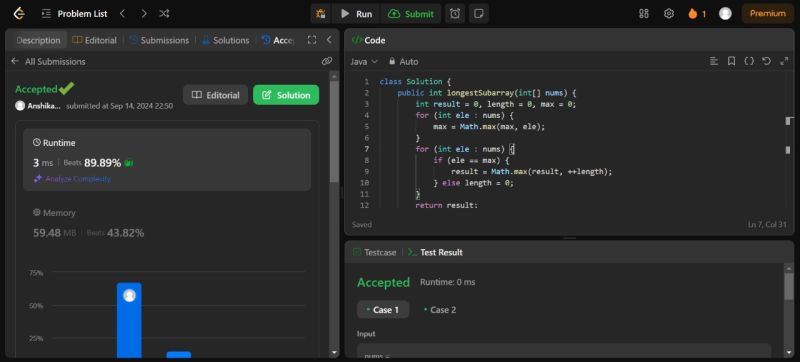800x362 pixels.
Task: Click the curly braces icon
Action: click(x=748, y=61)
